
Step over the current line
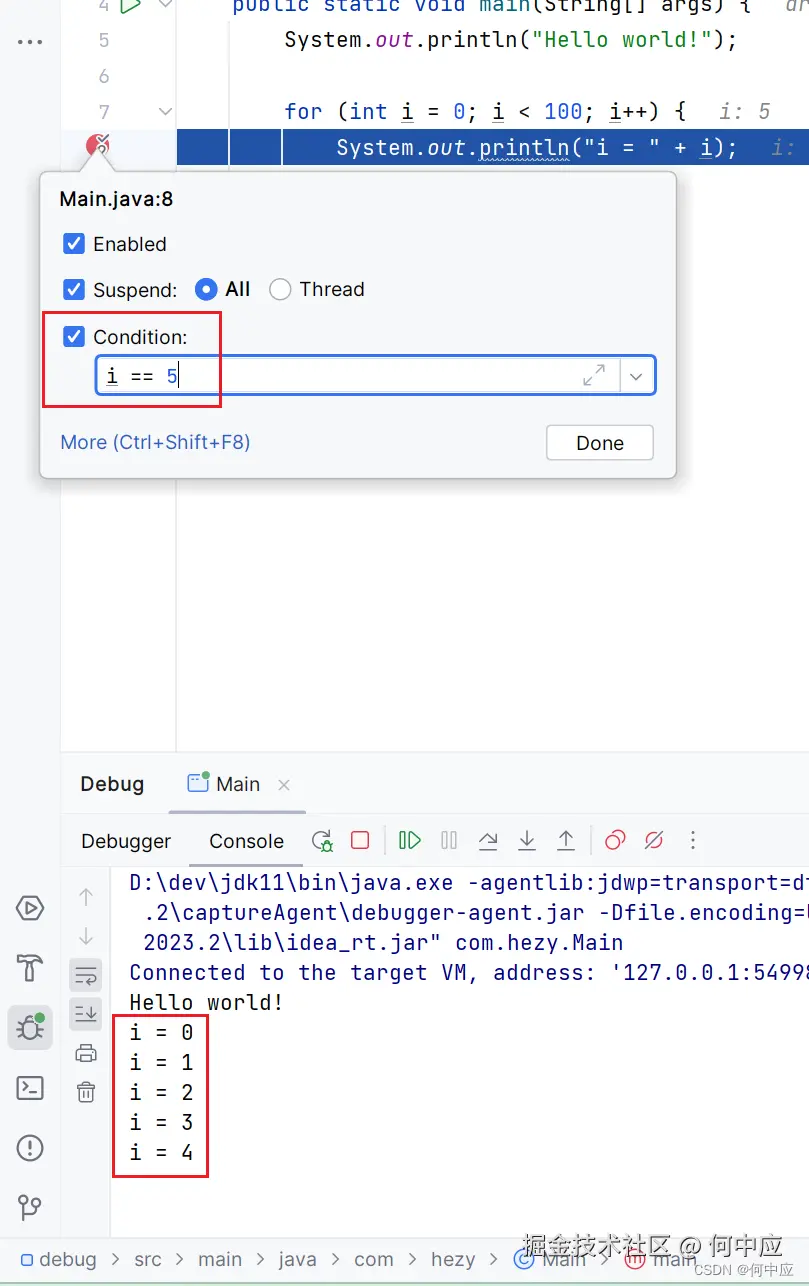click(x=488, y=841)
